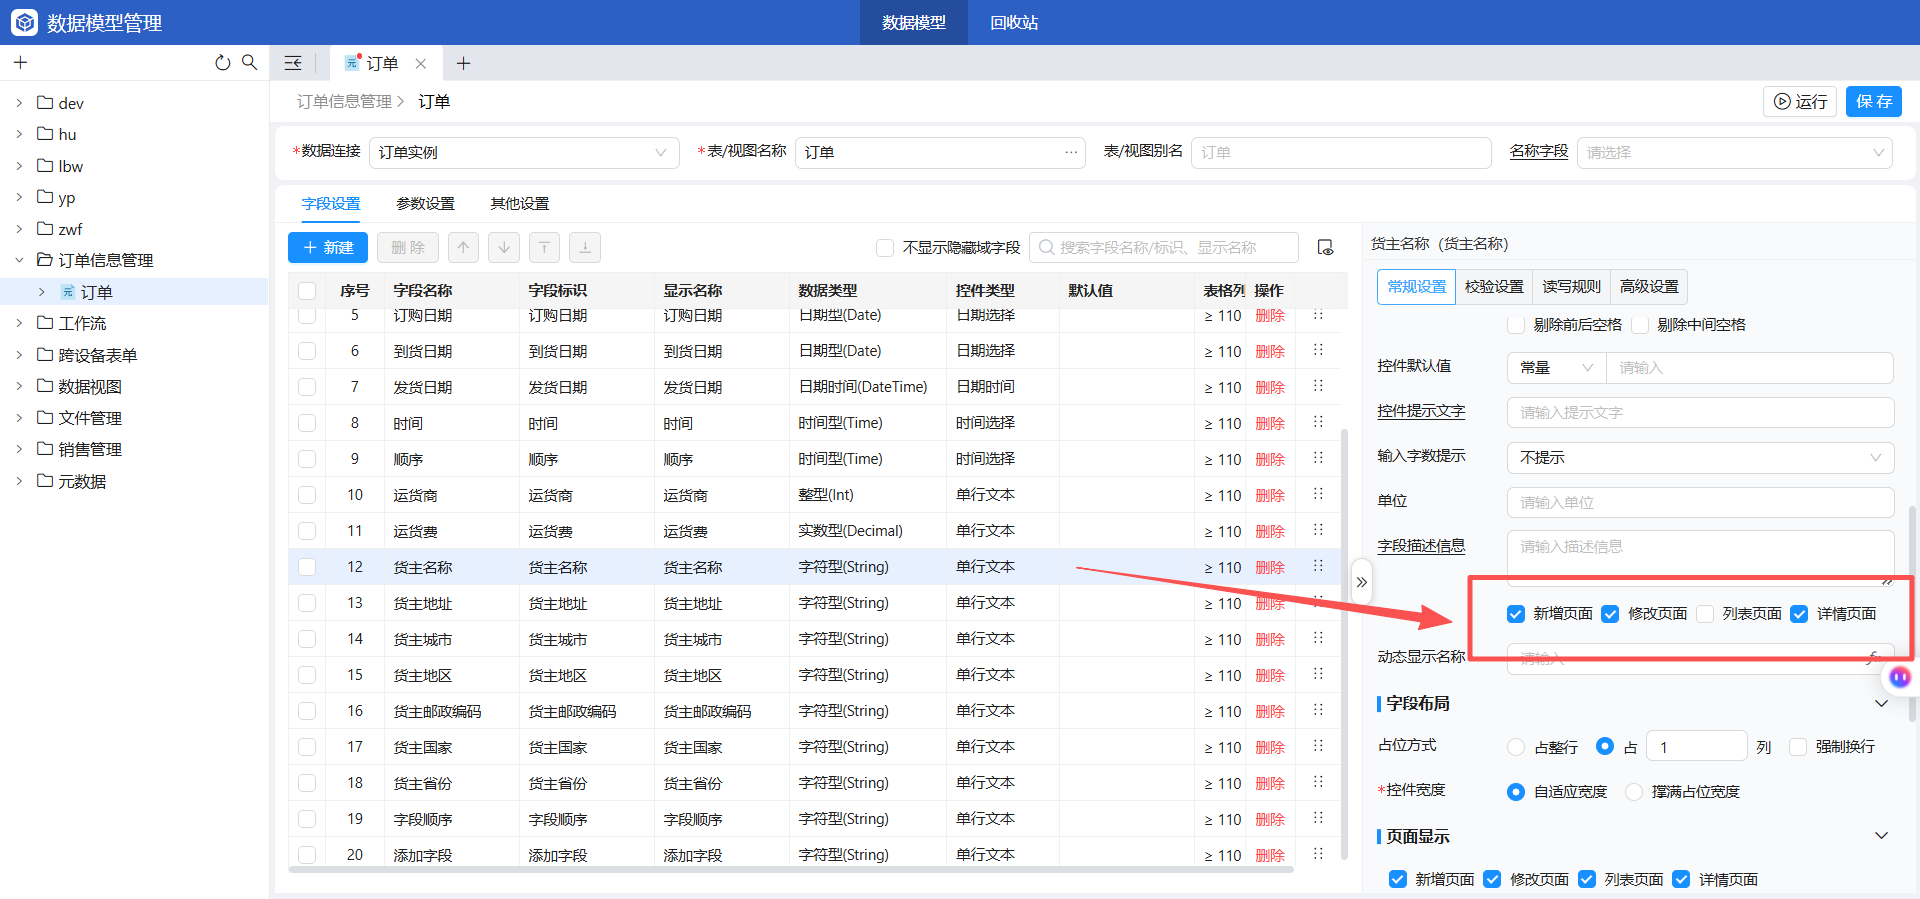1920x899 pixels.
Task: Click the ellipsis in the 表/视图名称 field
Action: (1071, 152)
